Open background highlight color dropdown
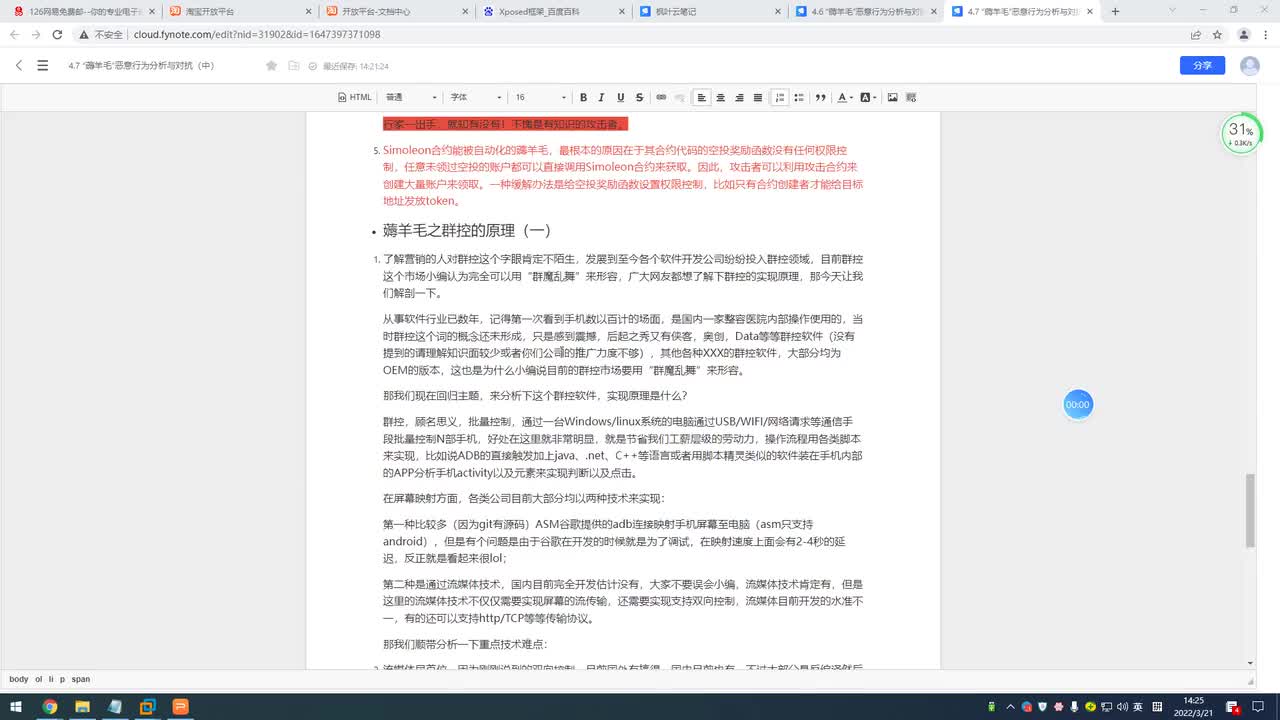 [868, 97]
